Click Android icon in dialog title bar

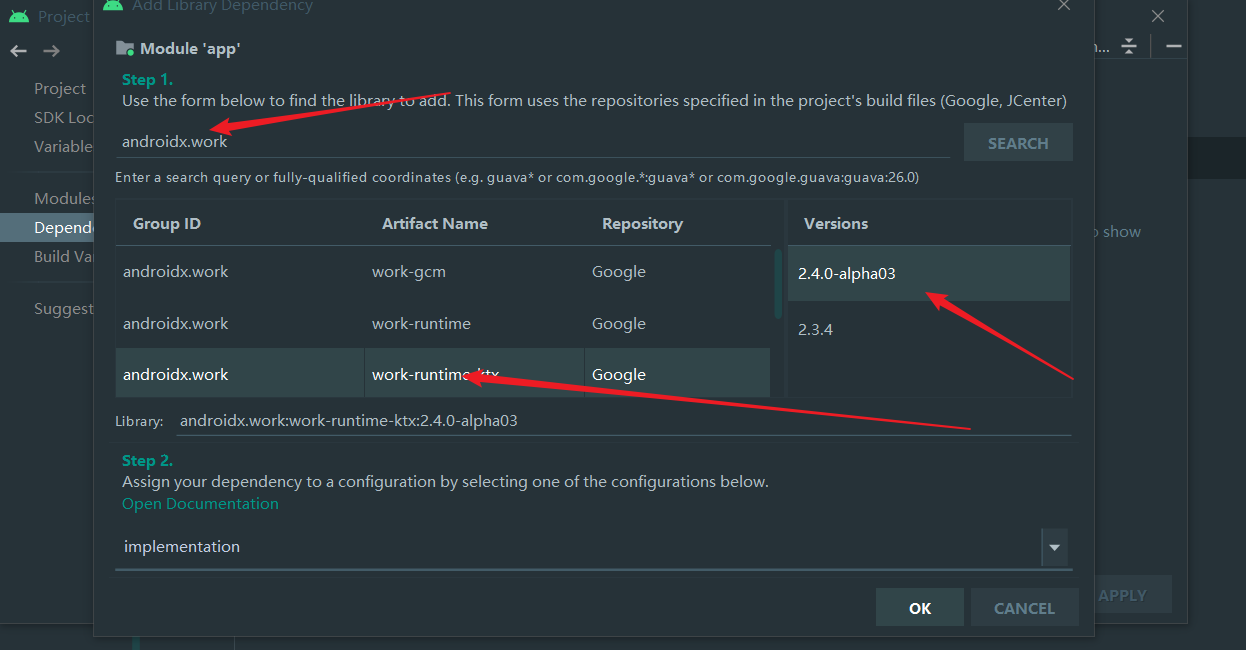coord(113,5)
